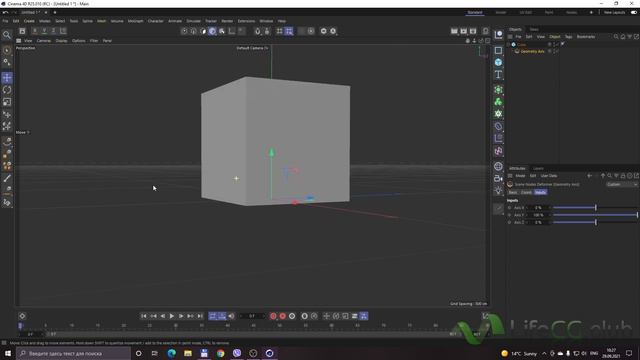Adjust the Axis Z slider

click(x=595, y=222)
